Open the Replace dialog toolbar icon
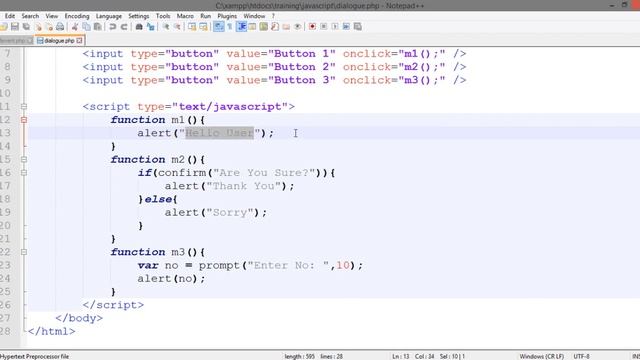Viewport: 640px width, 360px height. pos(151,27)
